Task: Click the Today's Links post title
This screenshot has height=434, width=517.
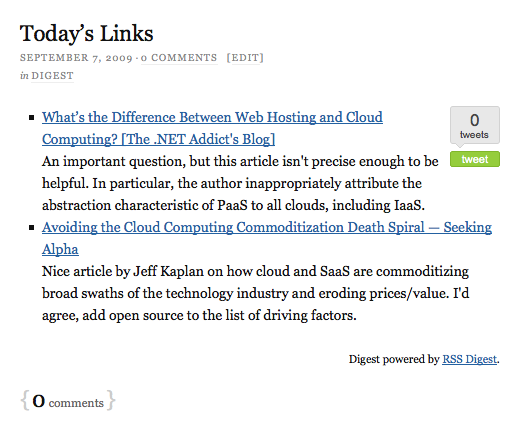Action: click(87, 33)
